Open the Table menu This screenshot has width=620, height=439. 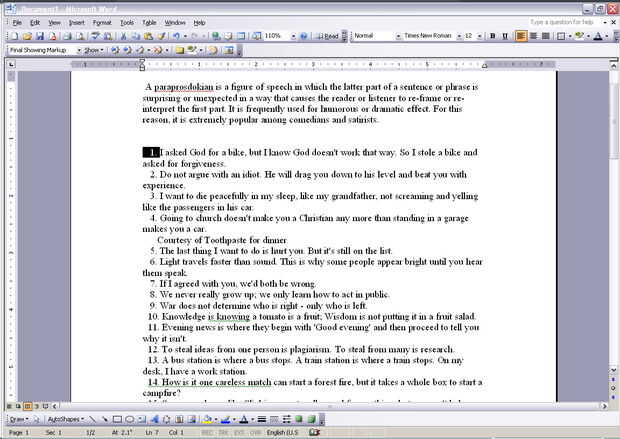coord(149,23)
